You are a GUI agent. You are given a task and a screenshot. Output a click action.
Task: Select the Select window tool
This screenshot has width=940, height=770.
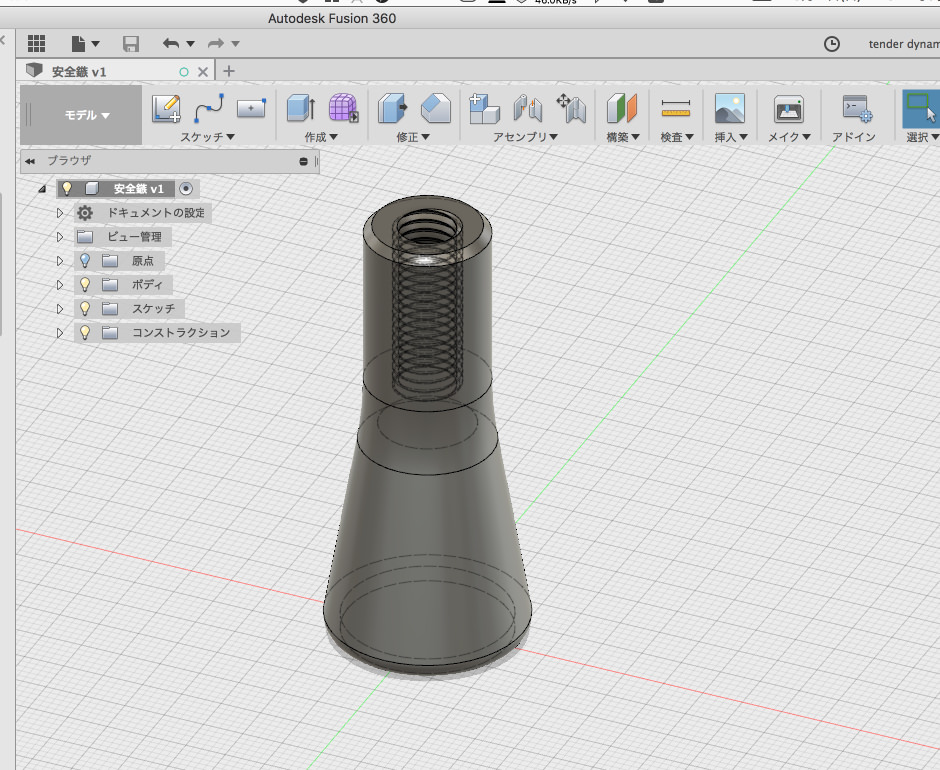921,109
